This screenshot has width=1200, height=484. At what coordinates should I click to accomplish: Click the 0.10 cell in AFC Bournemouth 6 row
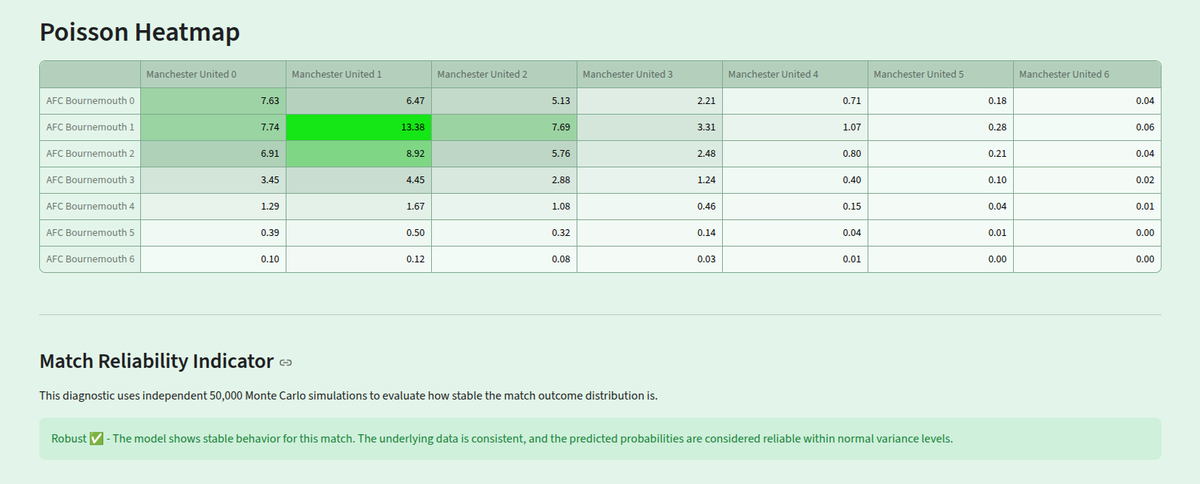pyautogui.click(x=213, y=259)
